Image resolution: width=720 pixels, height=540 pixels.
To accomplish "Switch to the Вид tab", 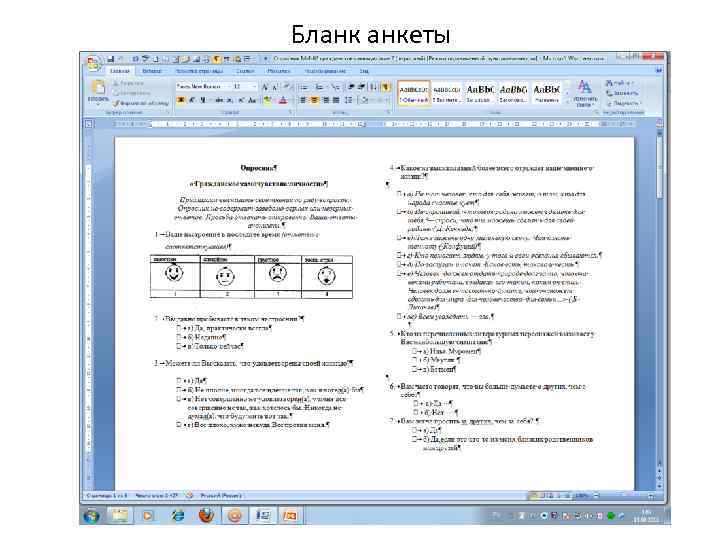I will pos(364,71).
